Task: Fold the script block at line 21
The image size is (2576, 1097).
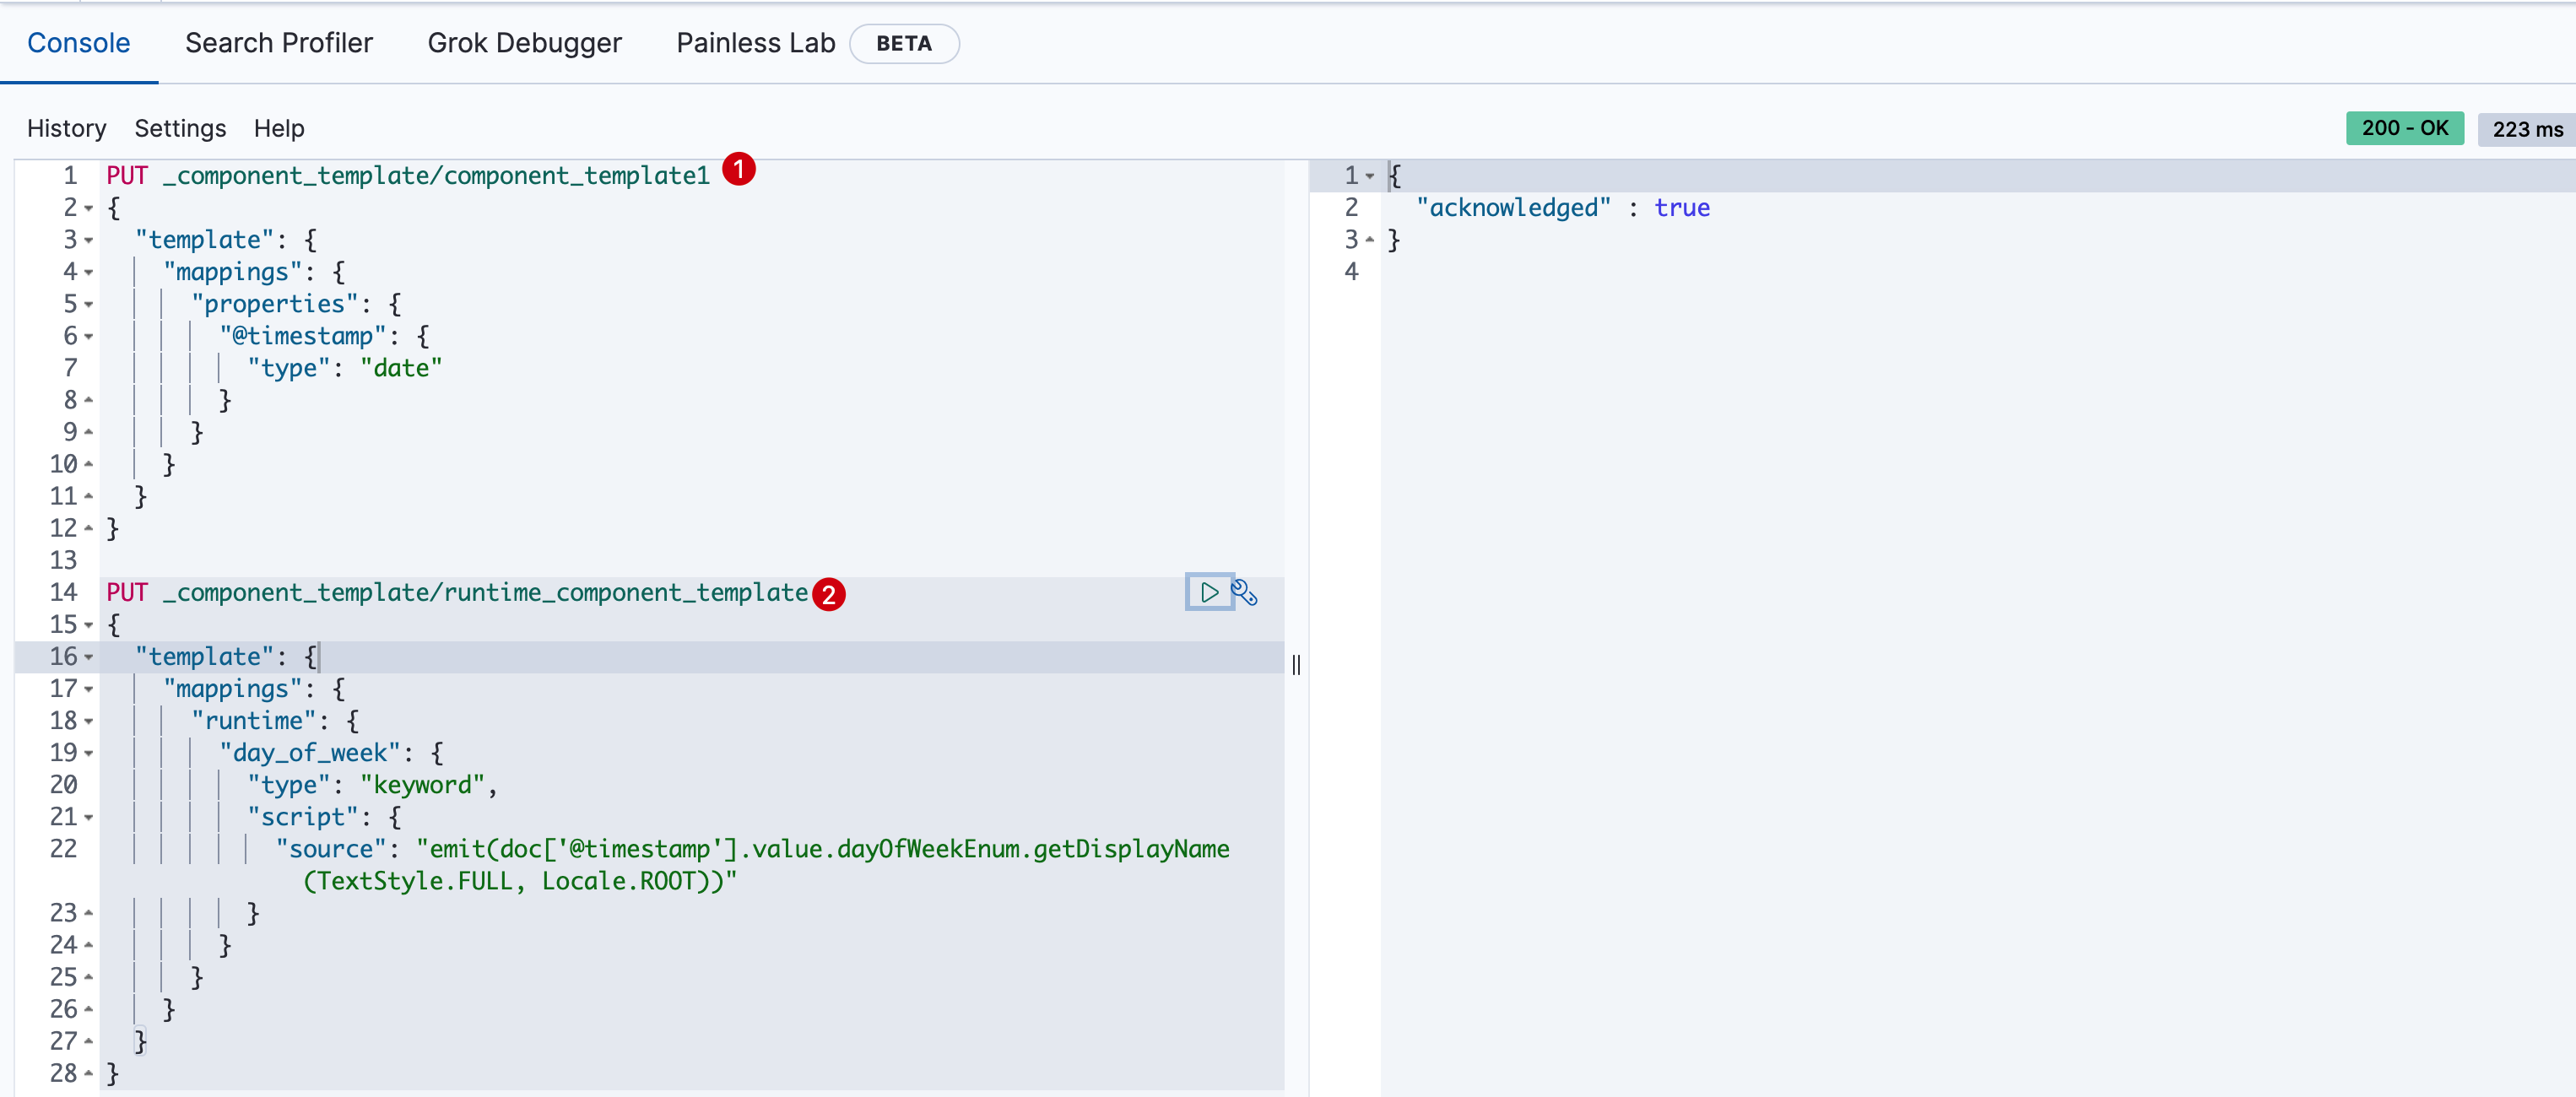Action: pos(89,817)
